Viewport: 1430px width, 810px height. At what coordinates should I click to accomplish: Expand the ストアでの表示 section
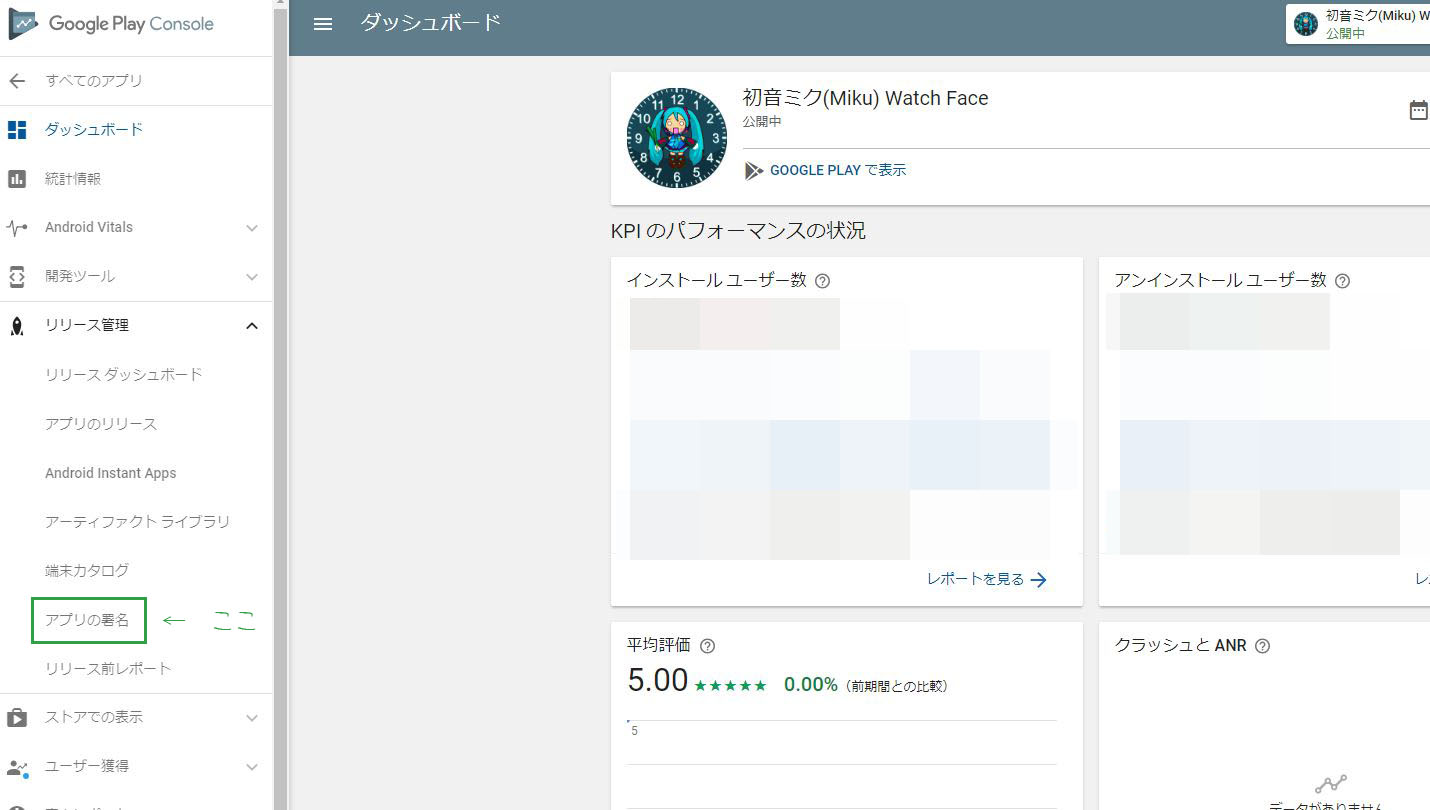click(251, 718)
